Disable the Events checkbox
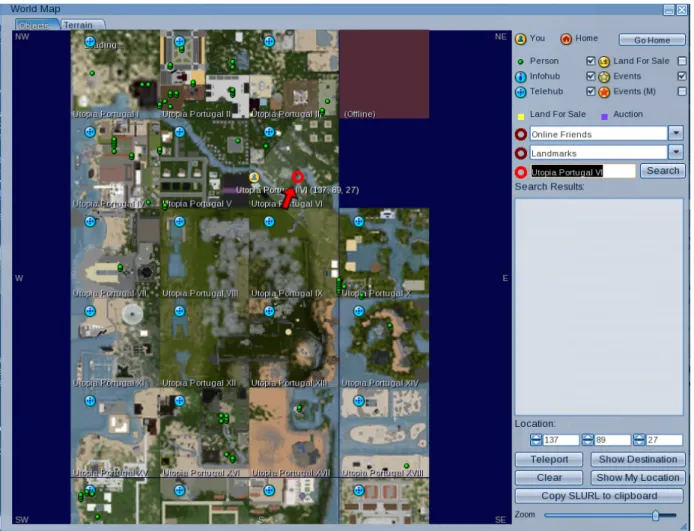This screenshot has height=531, width=694. click(682, 76)
